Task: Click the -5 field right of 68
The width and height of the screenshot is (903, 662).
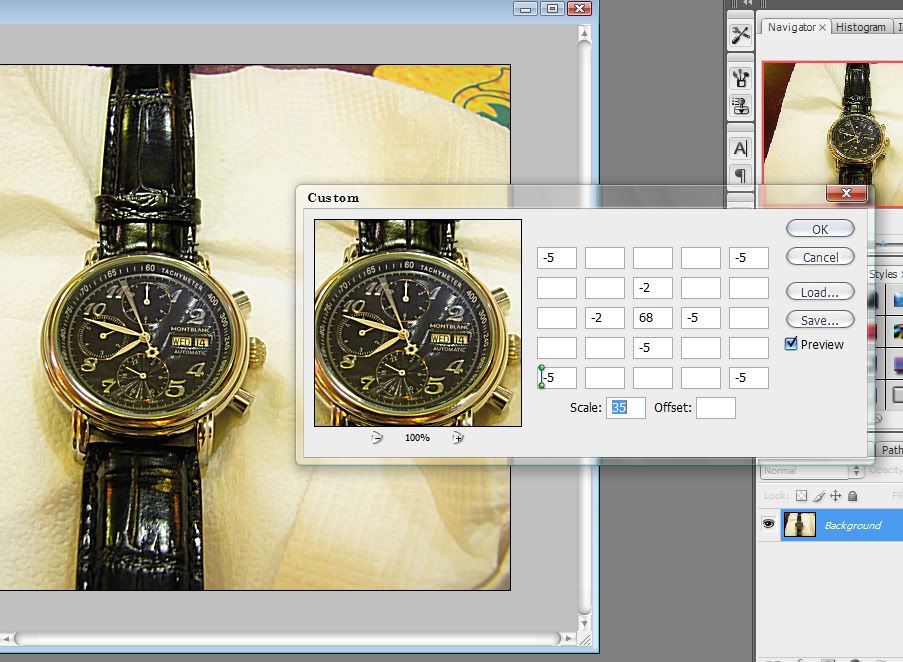Action: [701, 318]
